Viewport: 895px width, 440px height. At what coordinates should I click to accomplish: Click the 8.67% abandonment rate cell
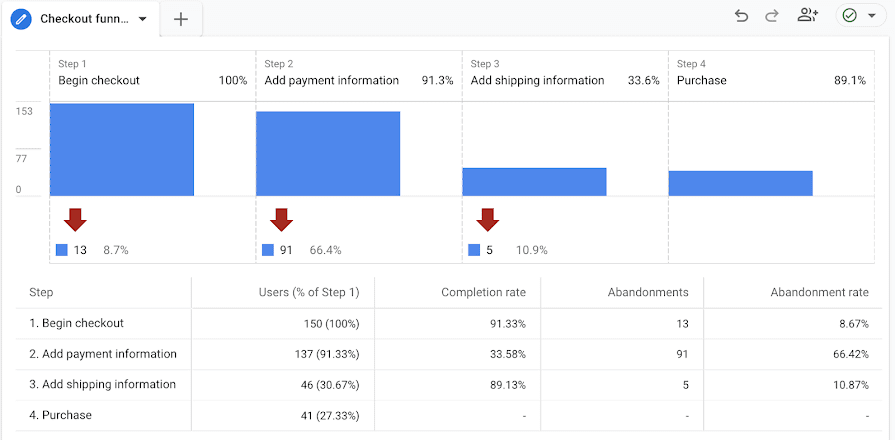pyautogui.click(x=853, y=324)
